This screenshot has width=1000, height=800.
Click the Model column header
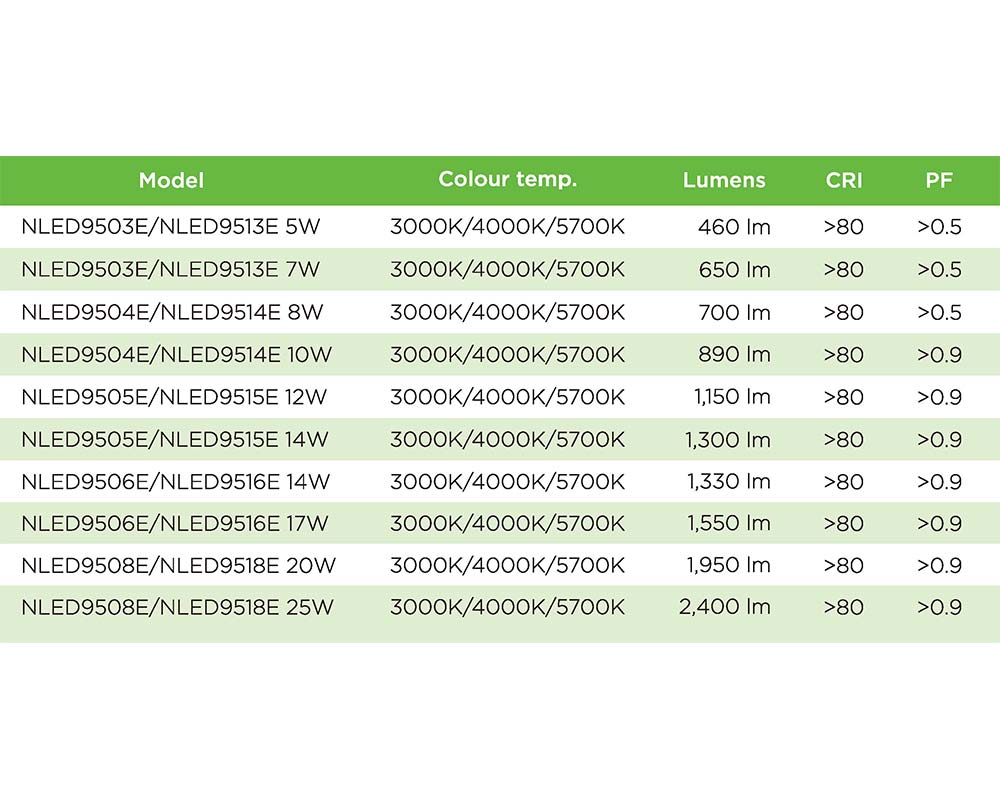click(171, 181)
